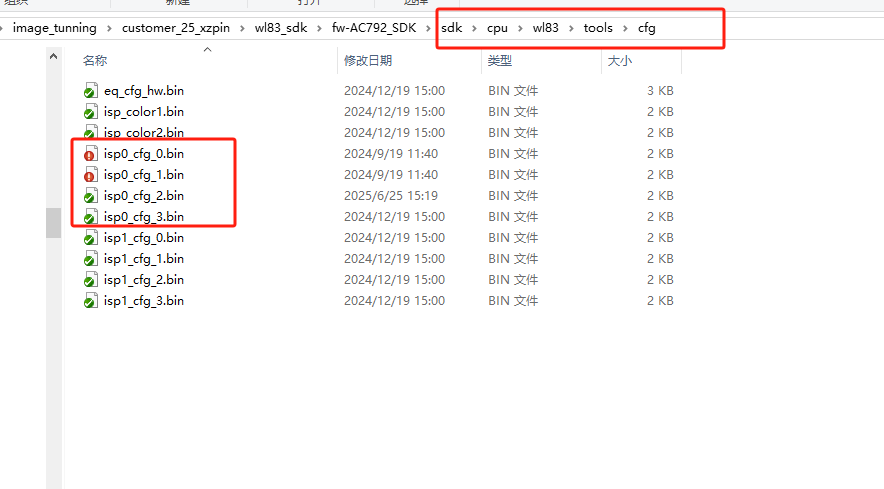Select file icon of isp0_cfg_2.bin
This screenshot has width=884, height=489.
[x=90, y=196]
